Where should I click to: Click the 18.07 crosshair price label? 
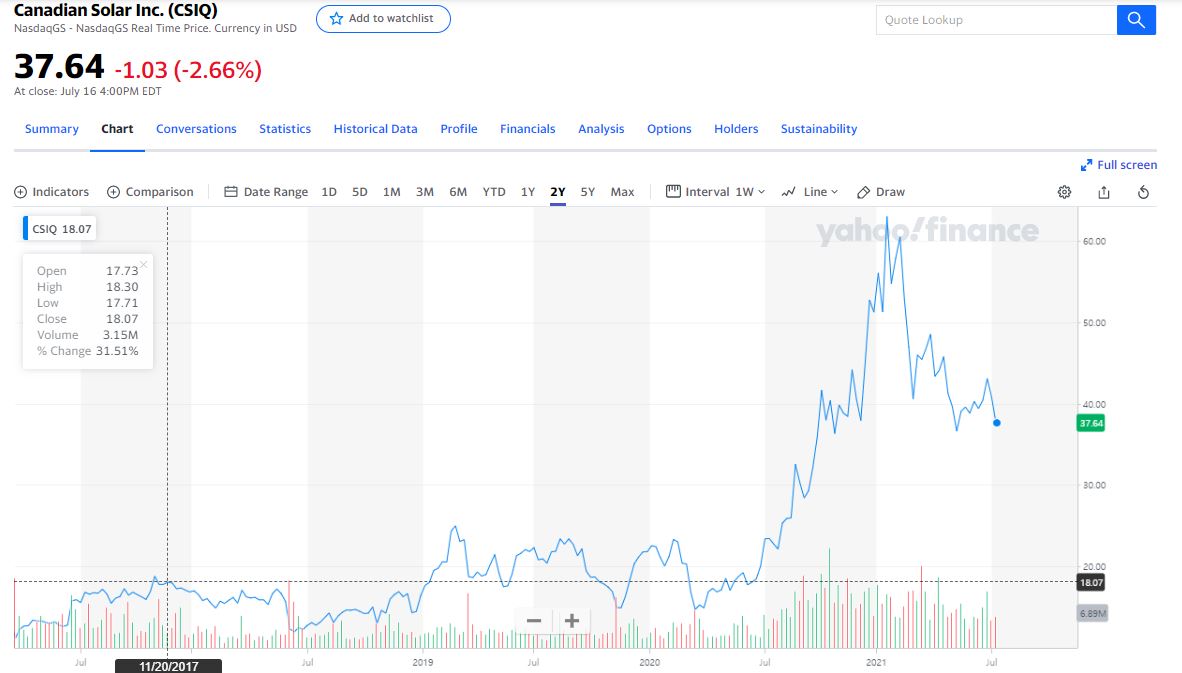coord(1091,583)
